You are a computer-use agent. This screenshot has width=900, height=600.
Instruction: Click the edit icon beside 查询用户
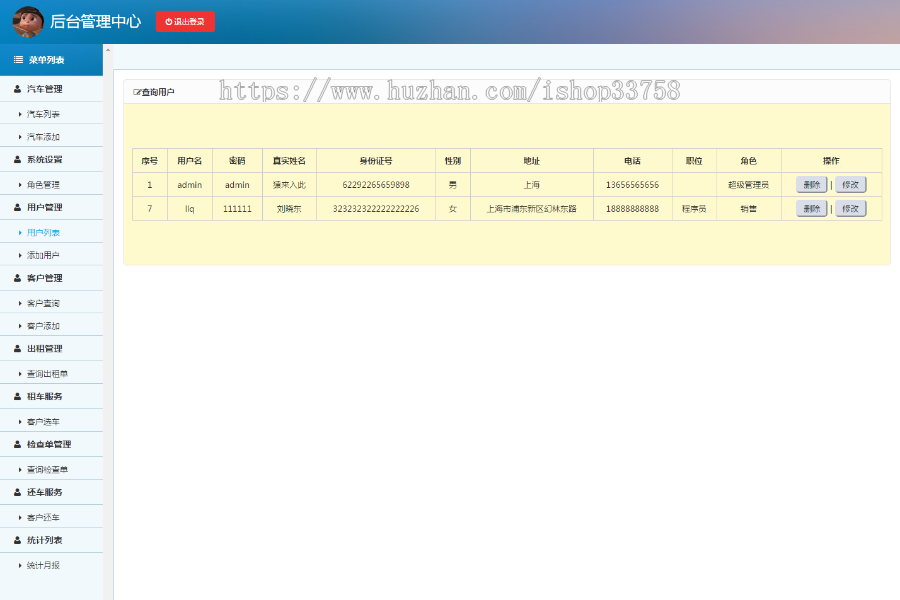[x=135, y=90]
